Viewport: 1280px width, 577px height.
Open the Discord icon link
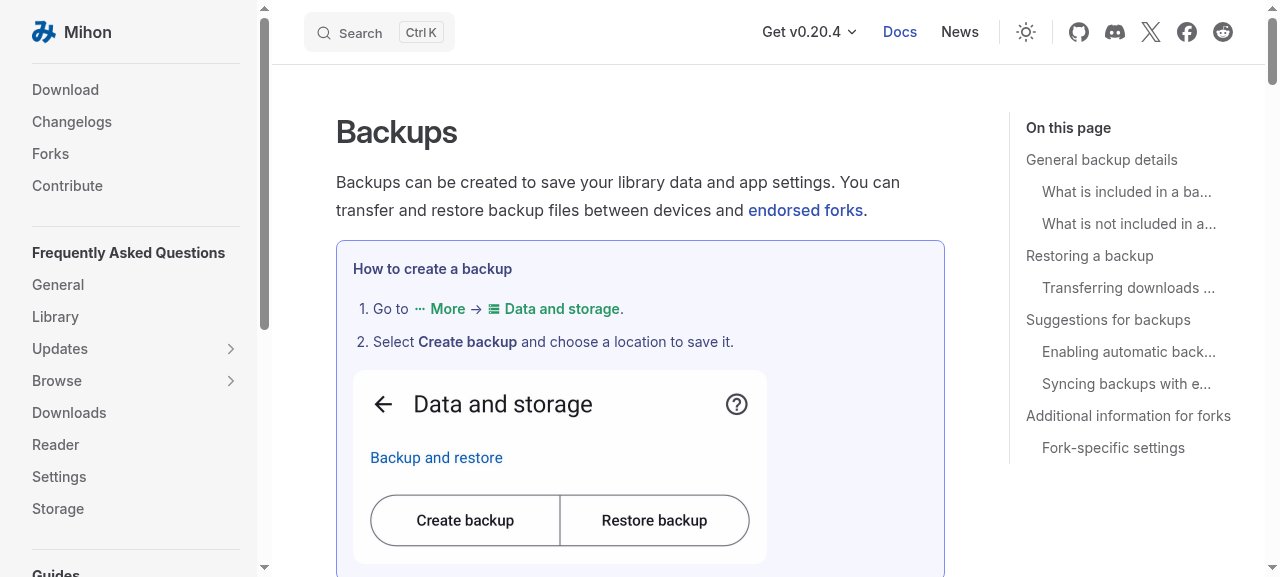(x=1115, y=32)
